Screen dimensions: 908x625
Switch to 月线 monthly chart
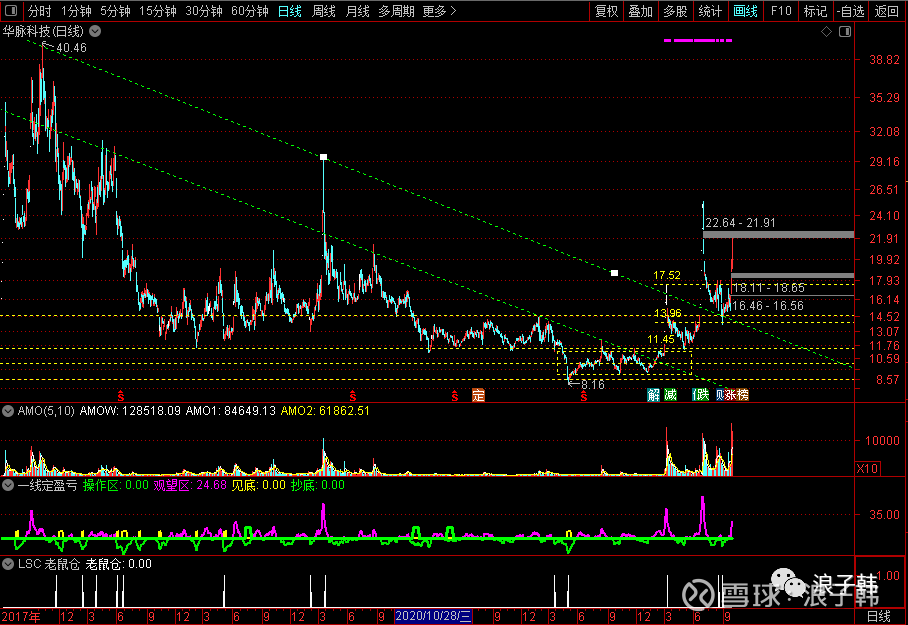[x=357, y=11]
